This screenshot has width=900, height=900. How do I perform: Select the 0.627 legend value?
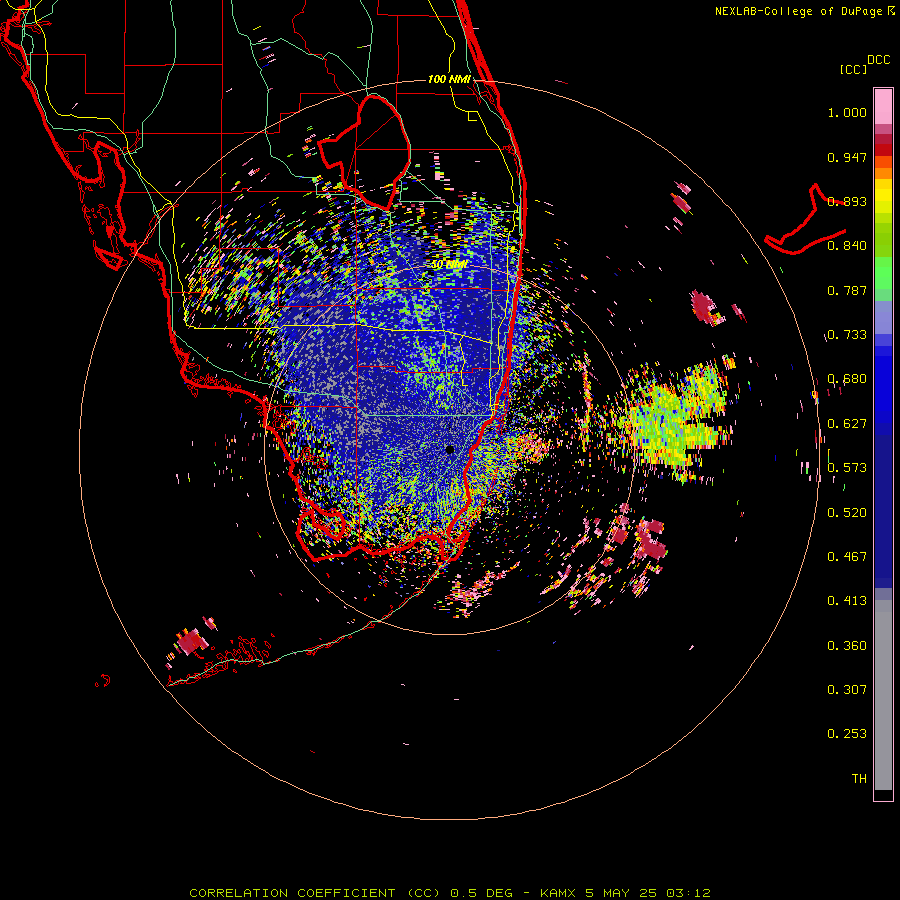(847, 424)
